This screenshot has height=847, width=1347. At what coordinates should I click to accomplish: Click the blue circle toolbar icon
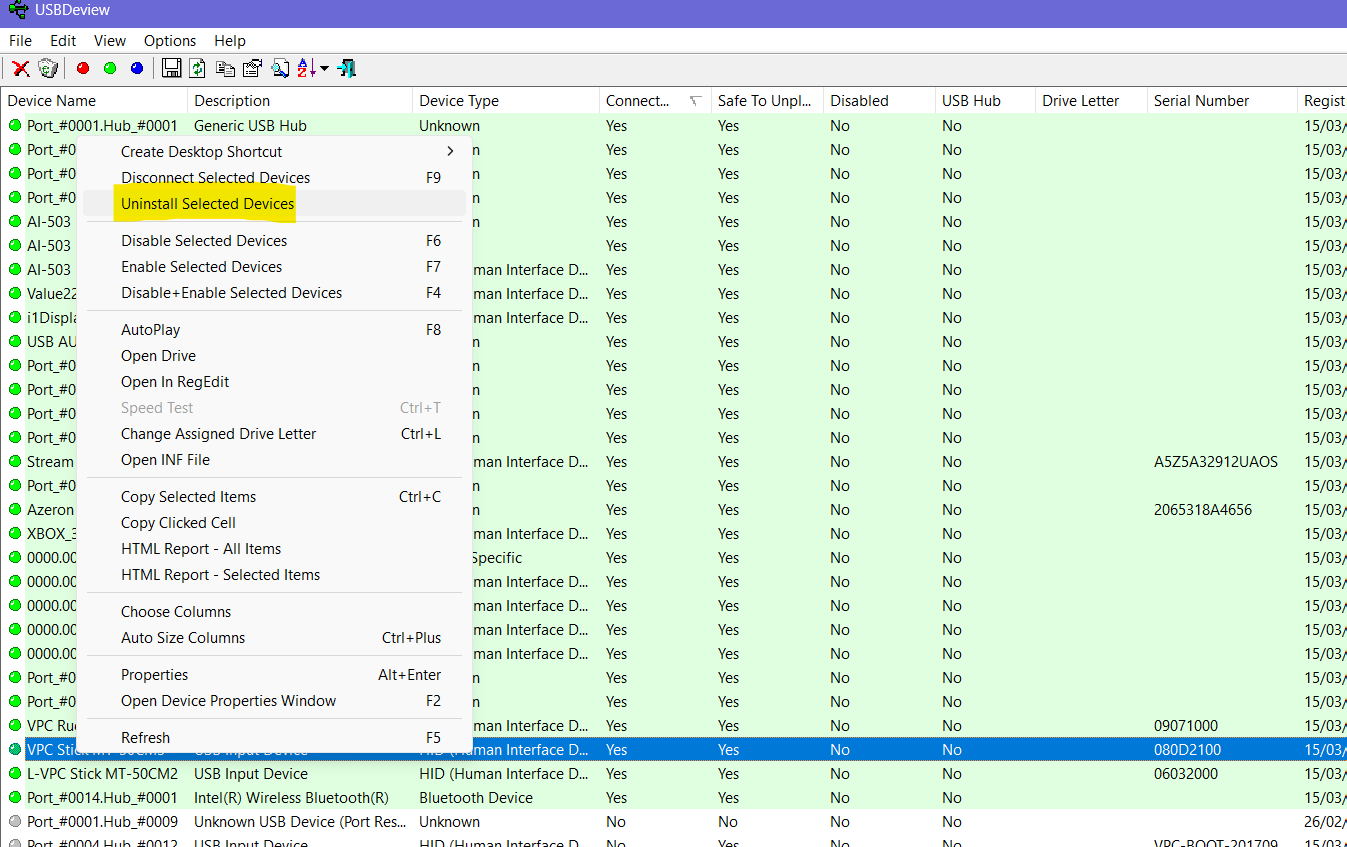[137, 68]
